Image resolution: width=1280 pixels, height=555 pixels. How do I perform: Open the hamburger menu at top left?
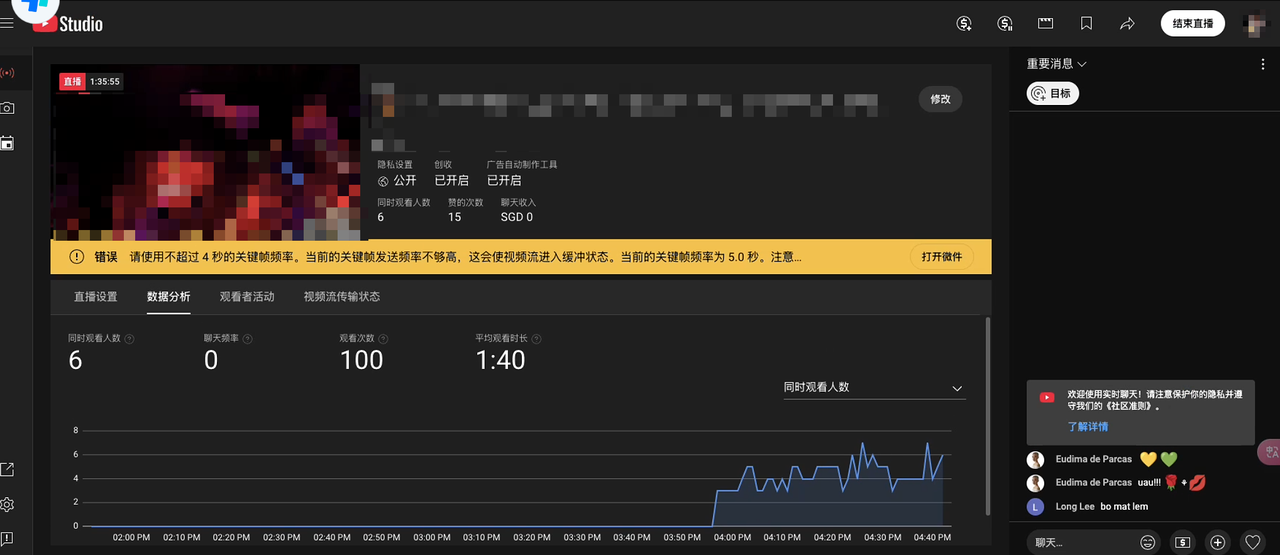(x=7, y=23)
